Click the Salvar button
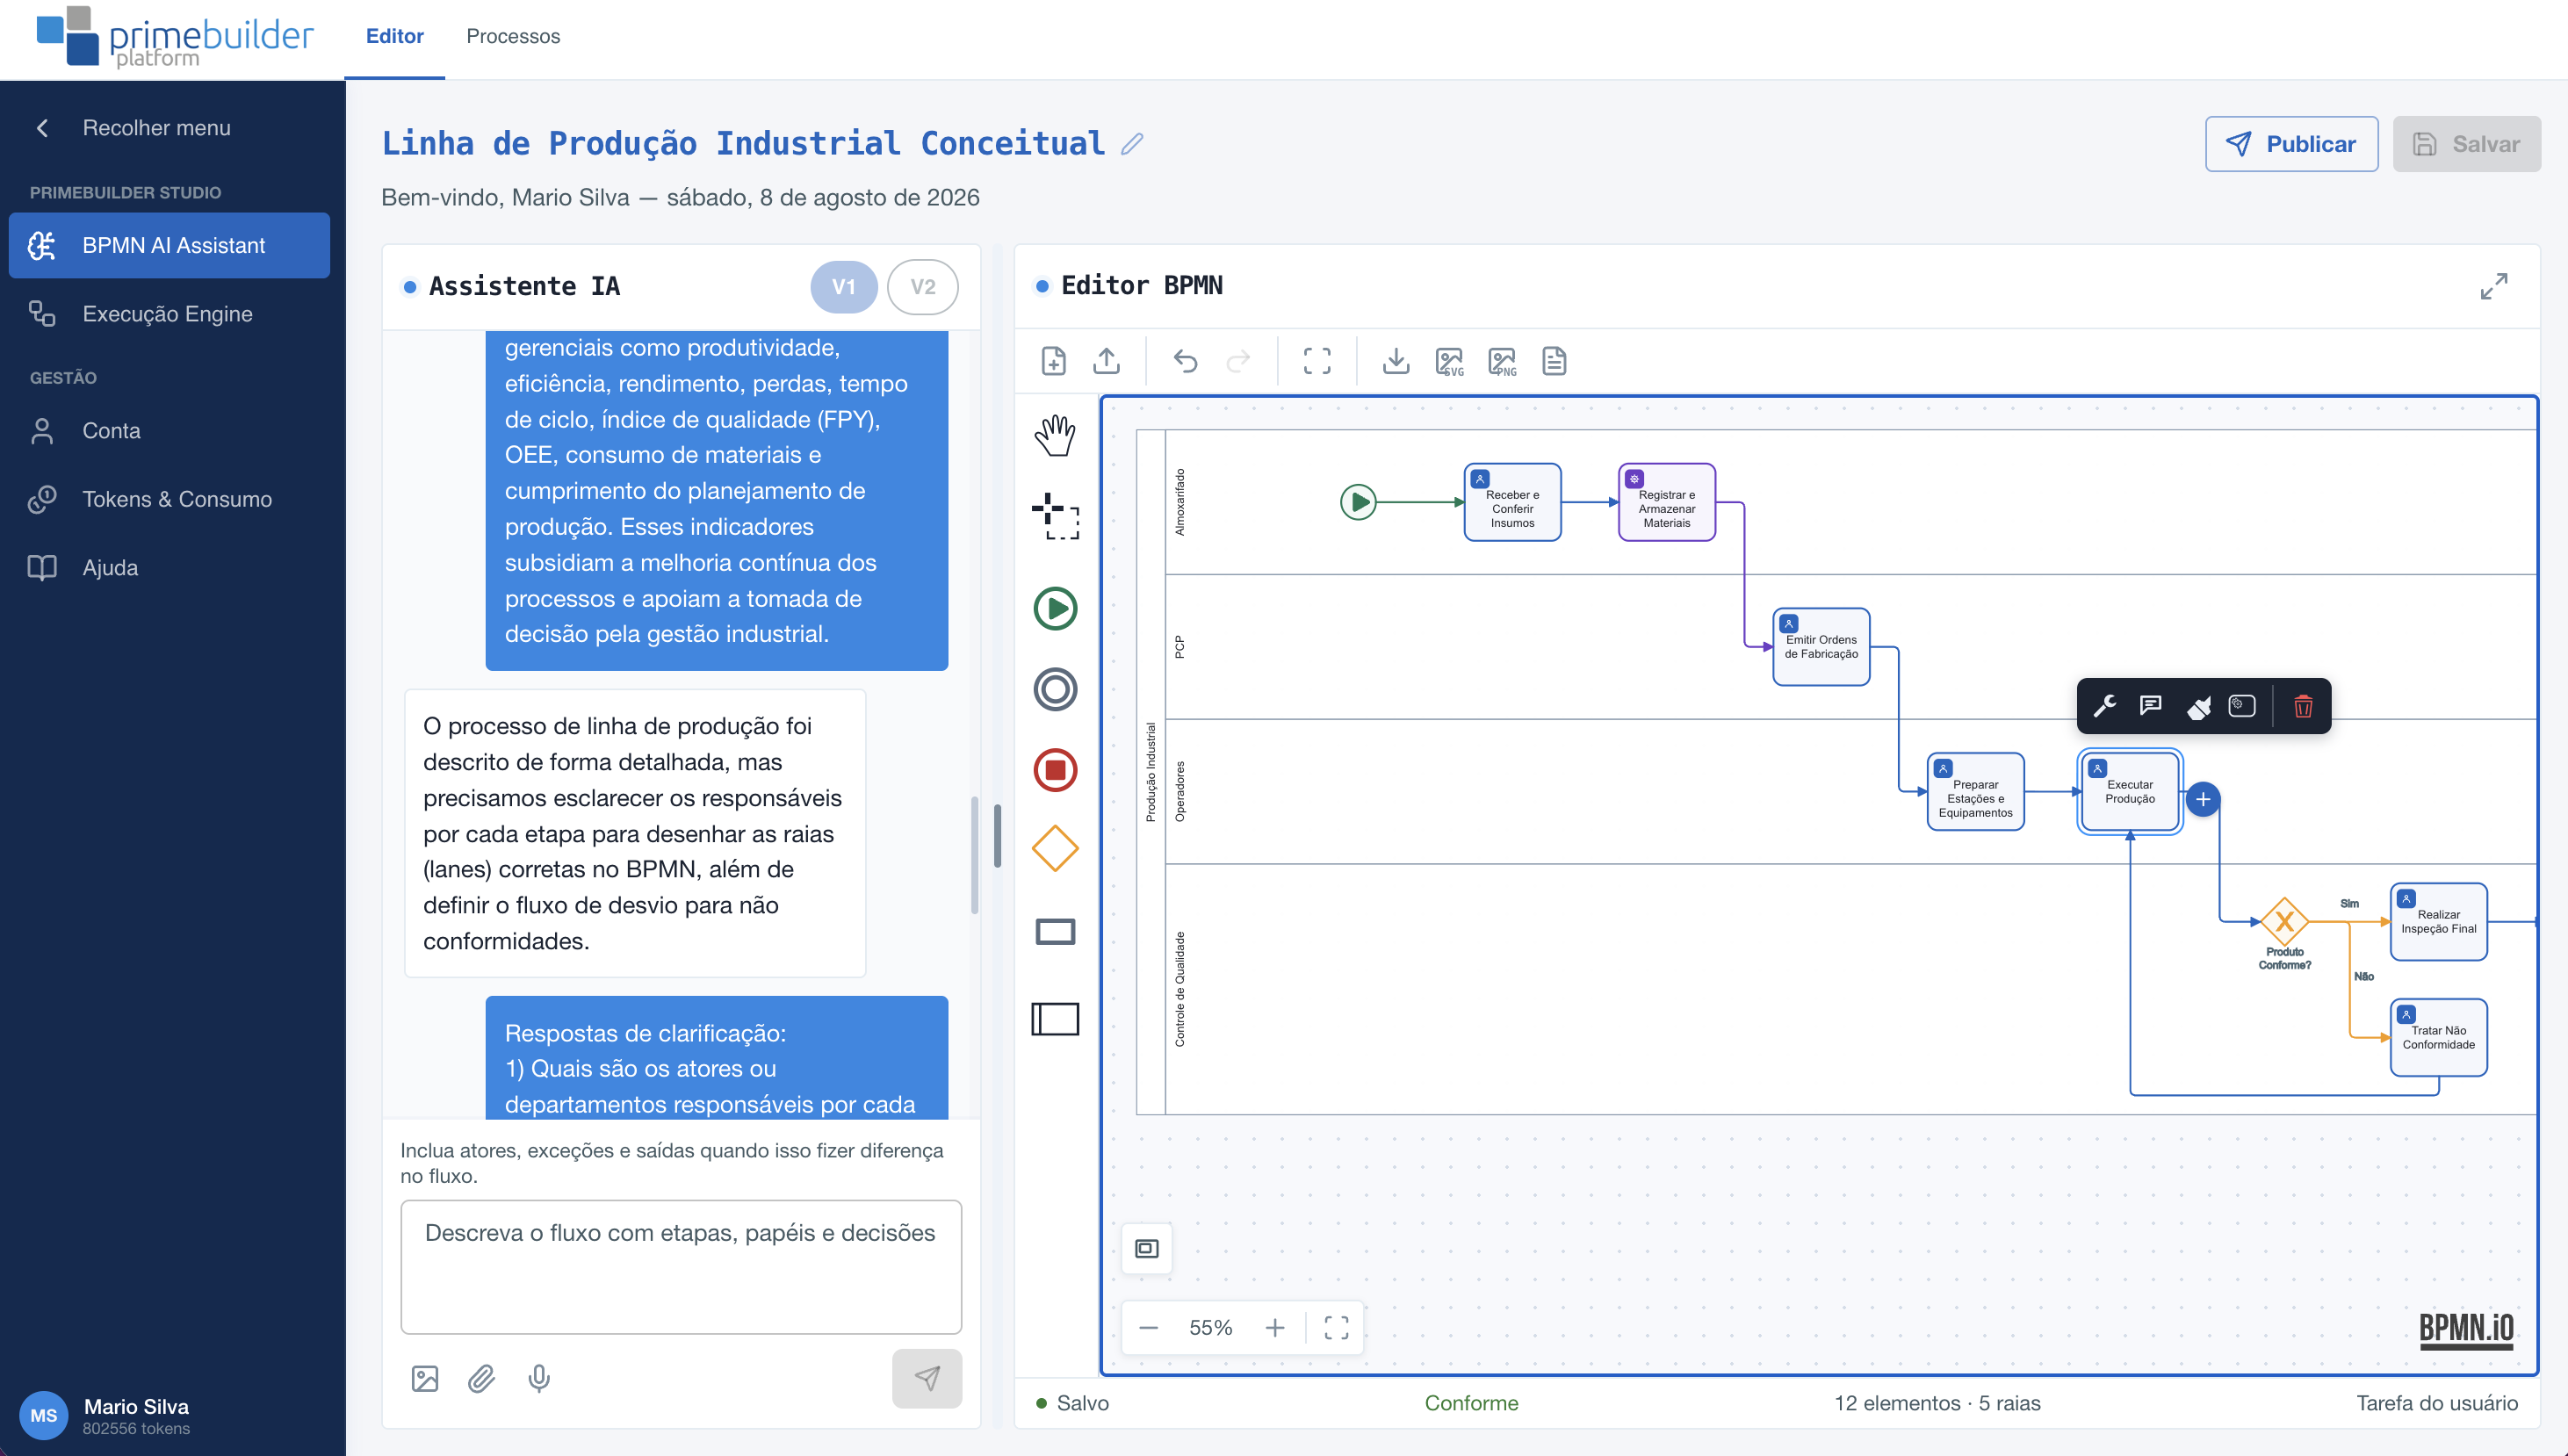This screenshot has width=2568, height=1456. tap(2465, 144)
